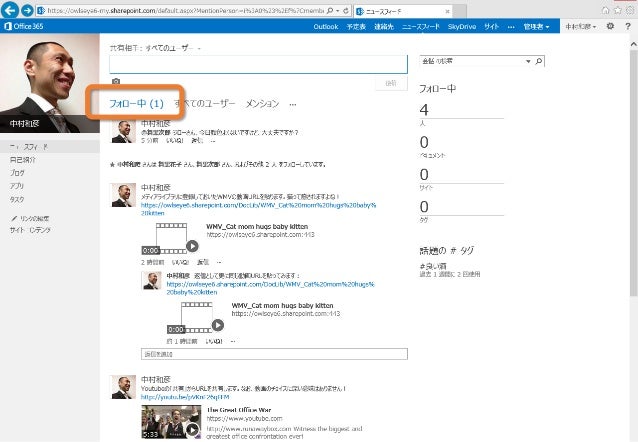Open the Office 365 logo link

[24, 26]
